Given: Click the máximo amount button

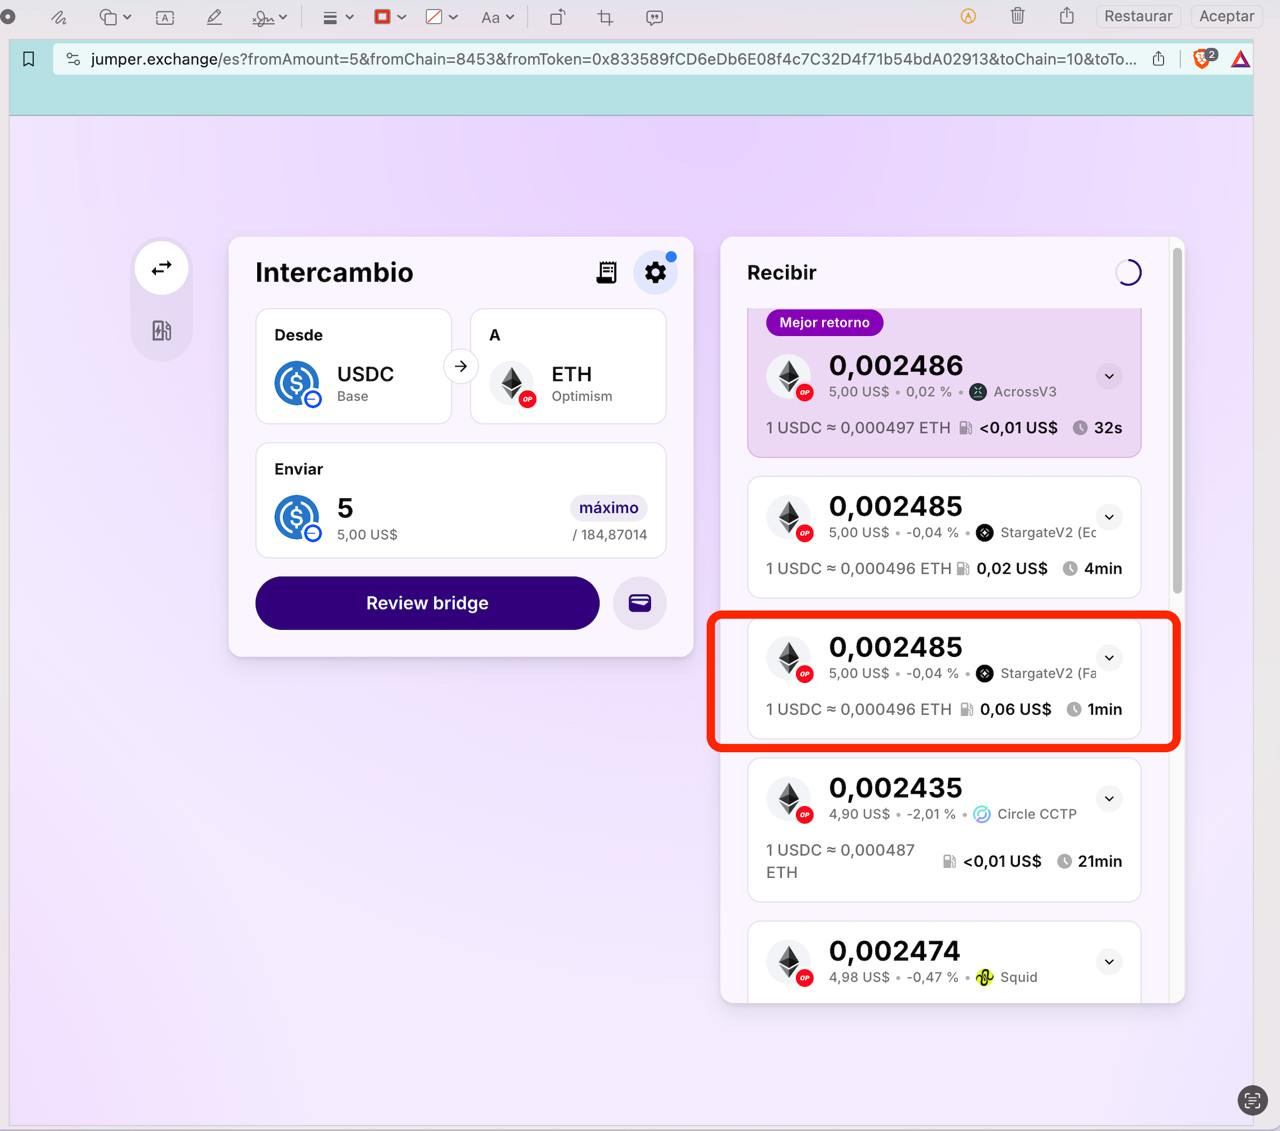Looking at the screenshot, I should coord(608,508).
